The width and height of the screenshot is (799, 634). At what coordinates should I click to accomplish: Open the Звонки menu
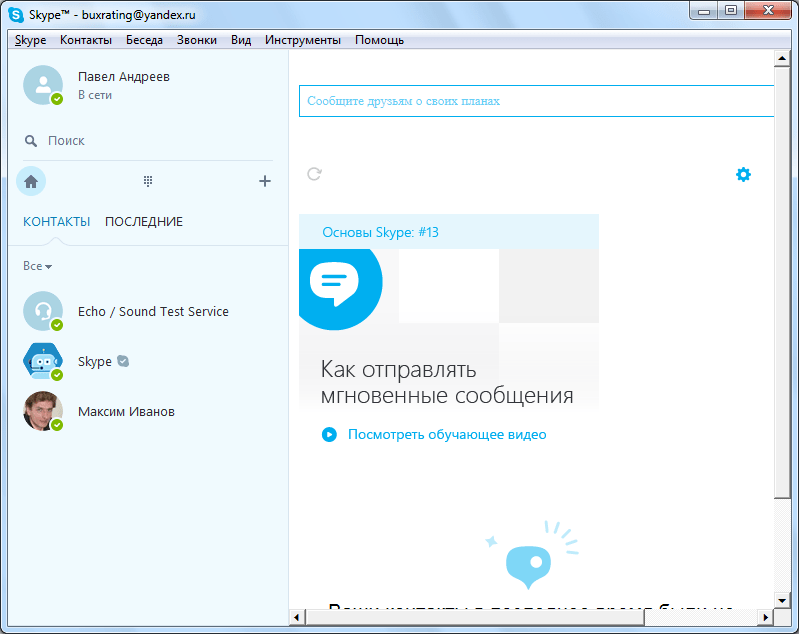pos(197,40)
